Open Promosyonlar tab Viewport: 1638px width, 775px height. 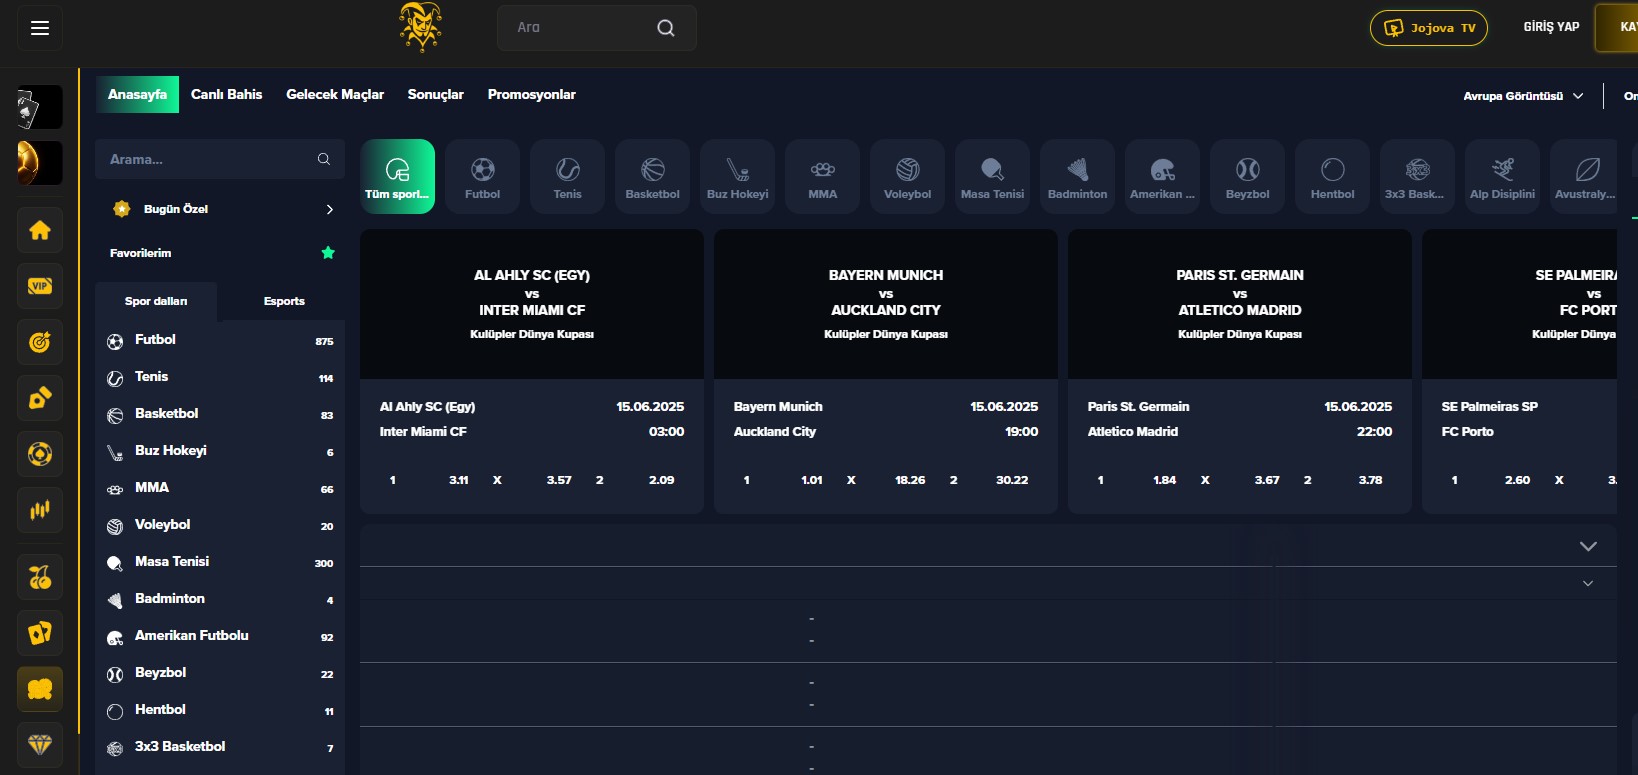click(532, 94)
